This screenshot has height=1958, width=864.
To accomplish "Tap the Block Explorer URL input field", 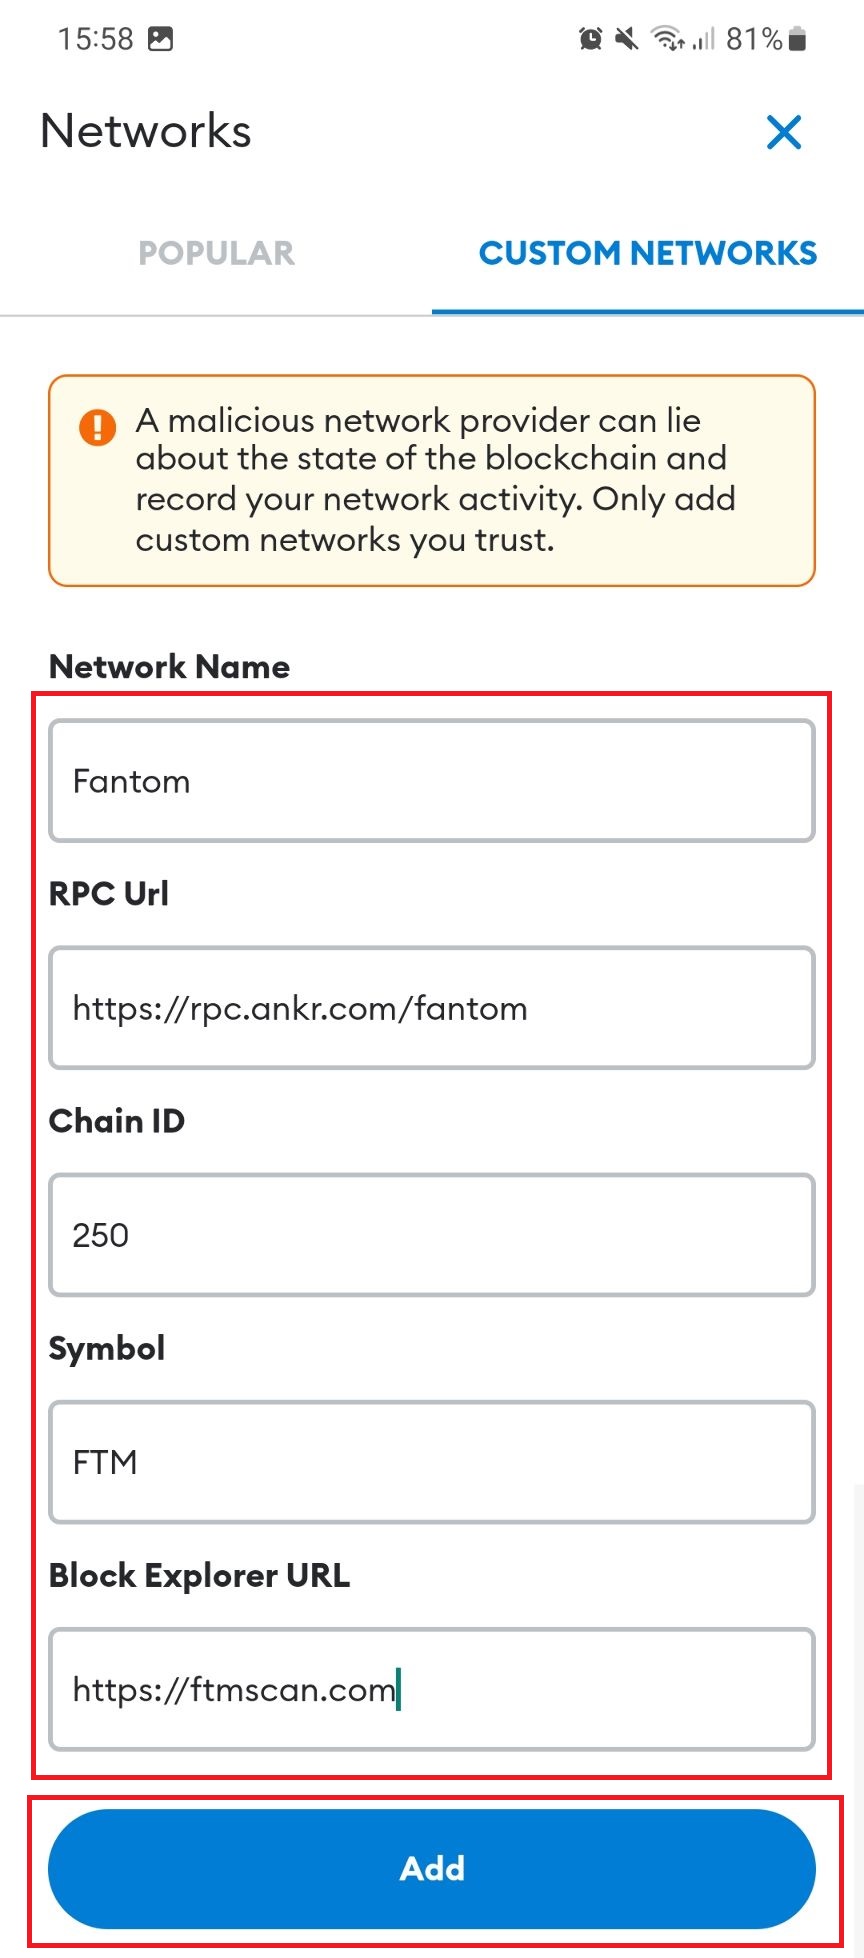I will (x=432, y=1689).
